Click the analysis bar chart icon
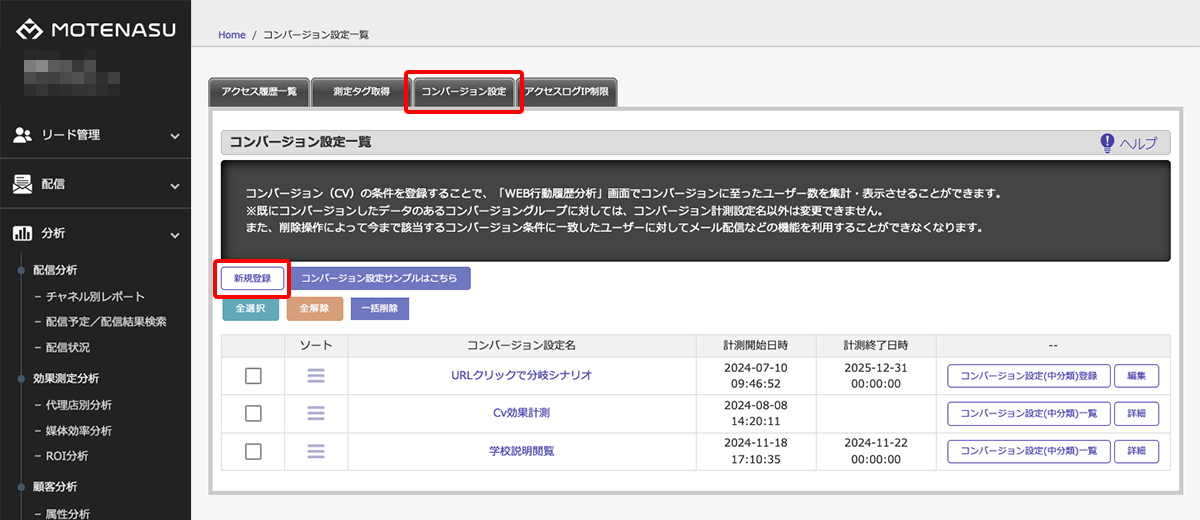 [x=22, y=234]
